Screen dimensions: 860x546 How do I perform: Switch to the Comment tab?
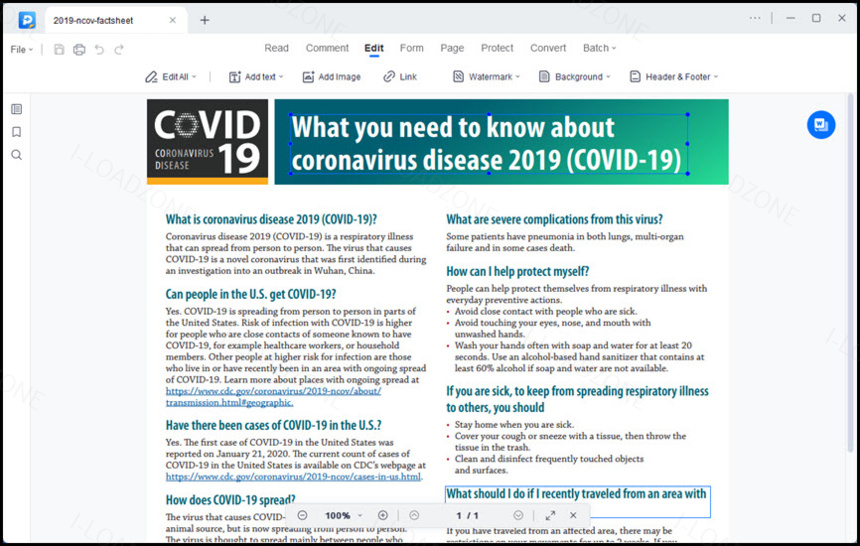(327, 48)
